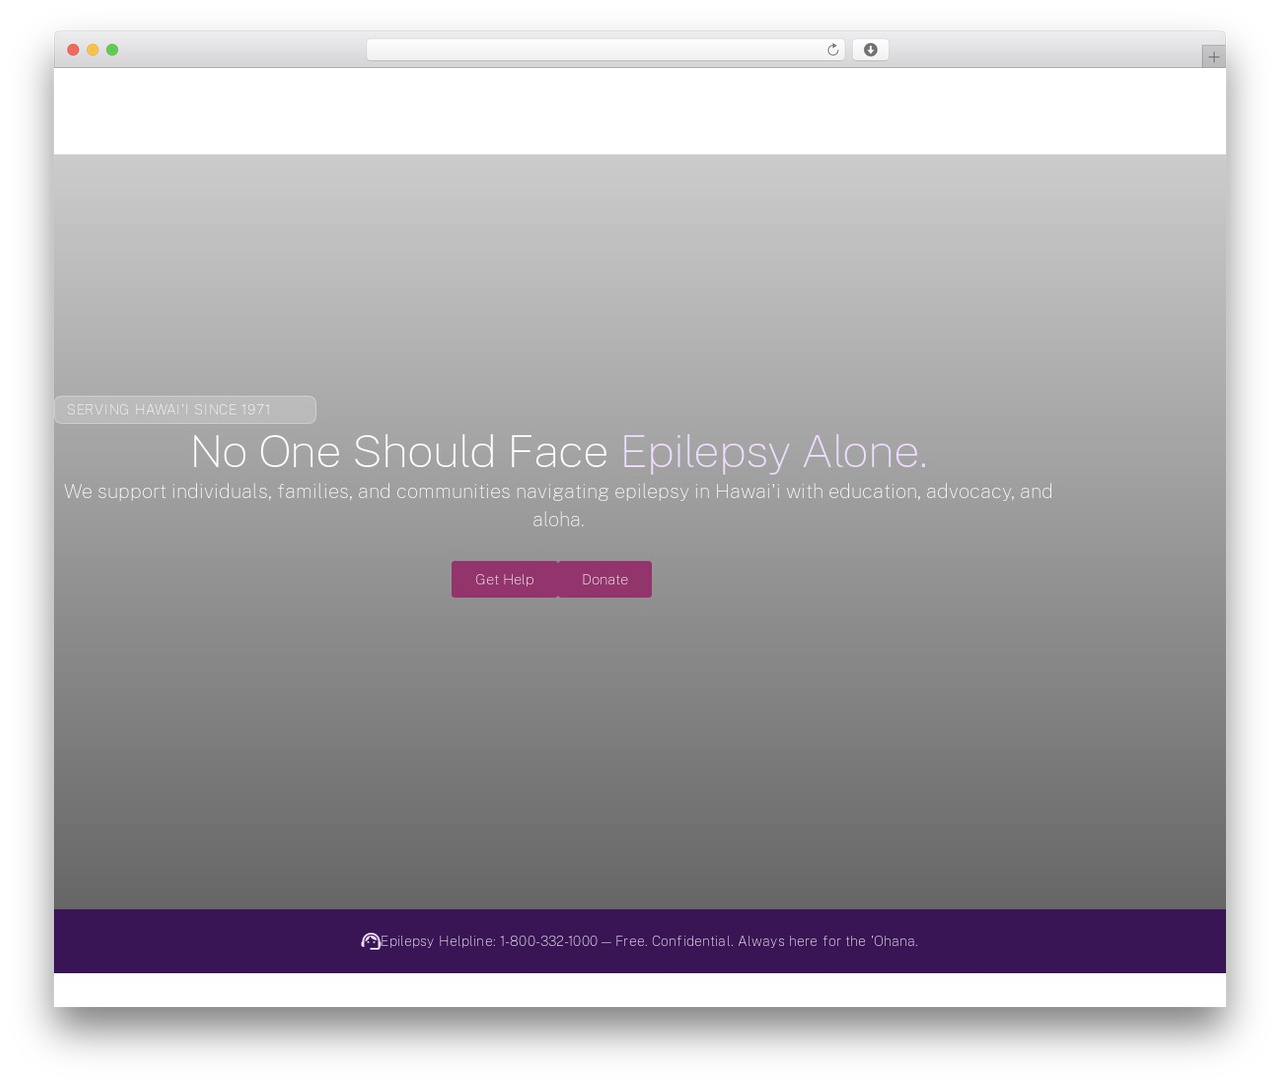The width and height of the screenshot is (1280, 1084).
Task: Focus the browser address bar
Action: (606, 50)
